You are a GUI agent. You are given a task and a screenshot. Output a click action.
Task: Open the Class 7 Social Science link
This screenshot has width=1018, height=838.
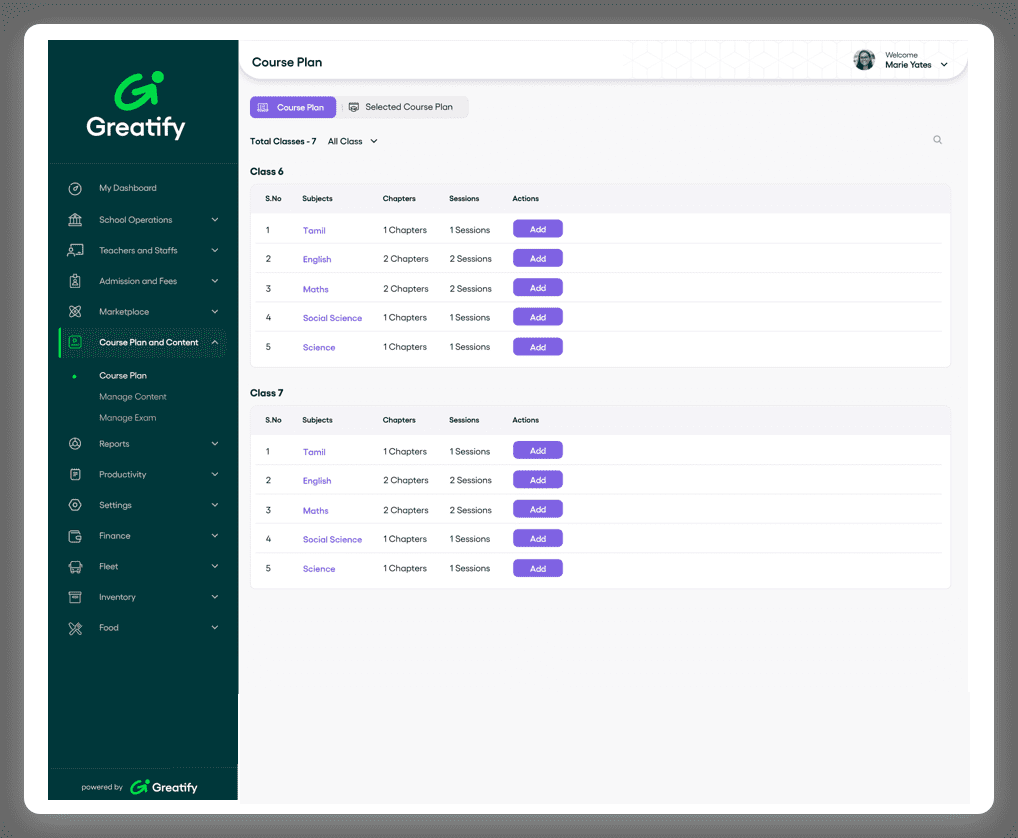(x=332, y=540)
